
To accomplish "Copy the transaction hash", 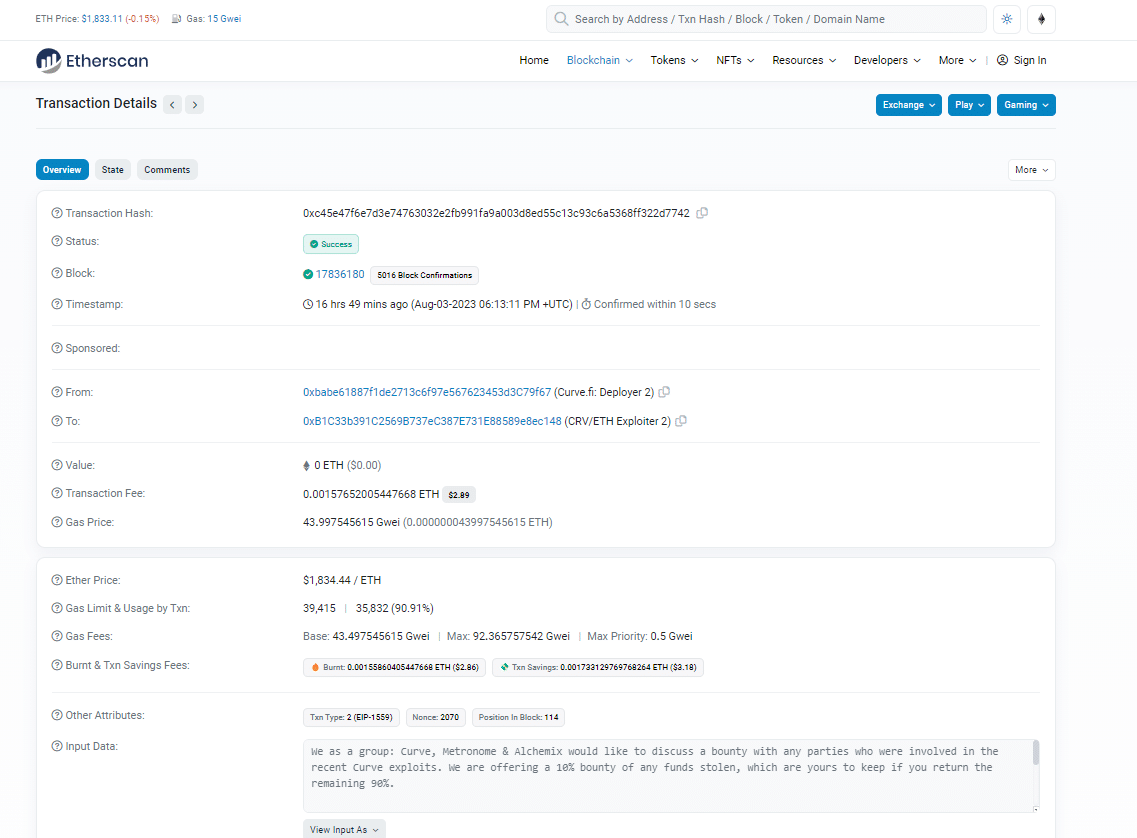I will pyautogui.click(x=702, y=213).
